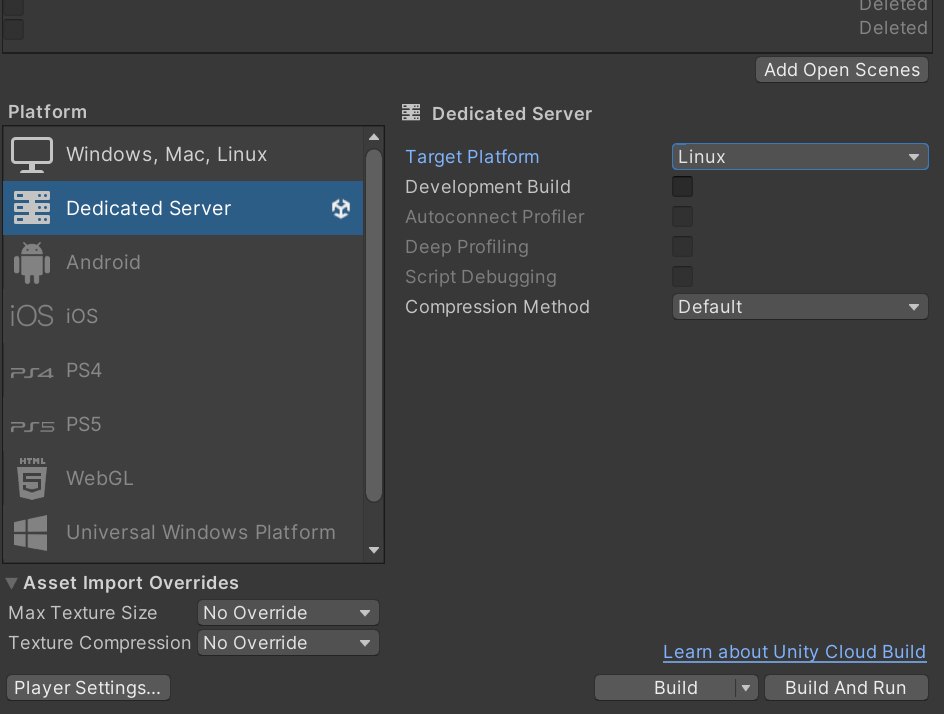
Task: Click the platform list scroll down arrow
Action: [374, 550]
